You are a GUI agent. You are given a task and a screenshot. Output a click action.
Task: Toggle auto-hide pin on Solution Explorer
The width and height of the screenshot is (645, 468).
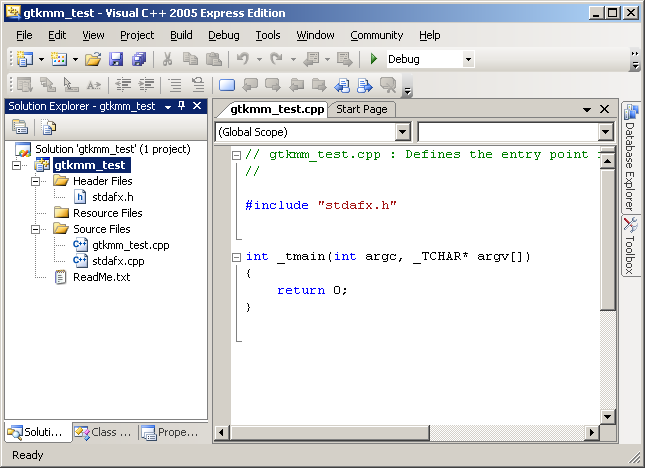pos(181,106)
